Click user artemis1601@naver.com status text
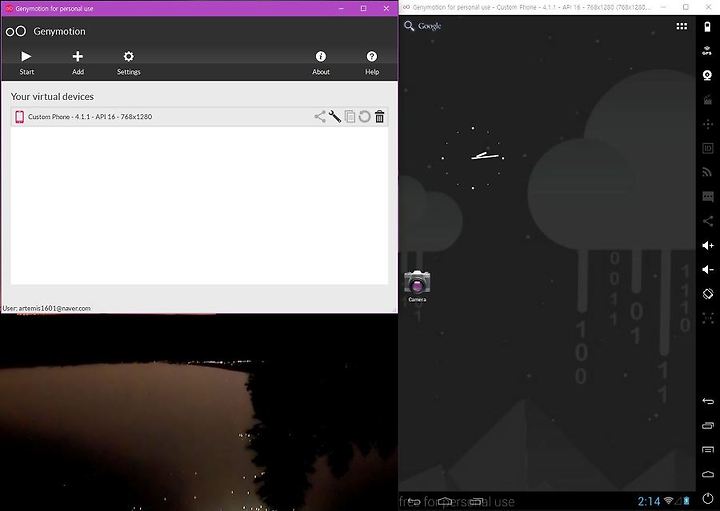720x511 pixels. pos(46,309)
